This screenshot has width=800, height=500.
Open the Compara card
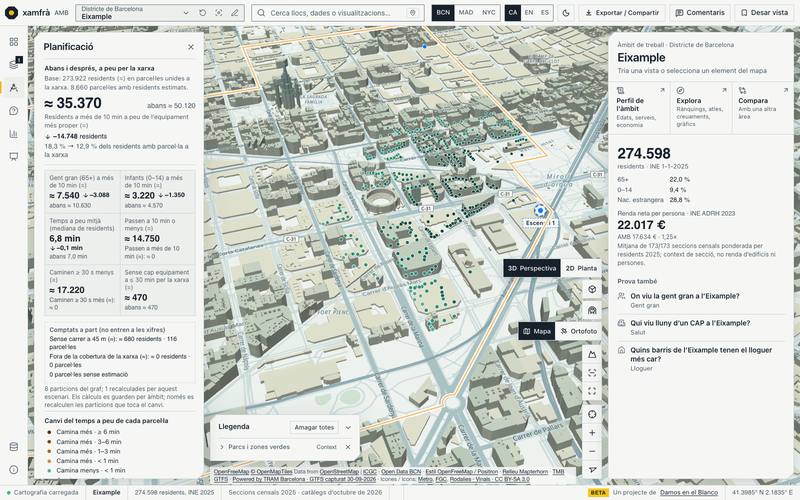click(763, 108)
